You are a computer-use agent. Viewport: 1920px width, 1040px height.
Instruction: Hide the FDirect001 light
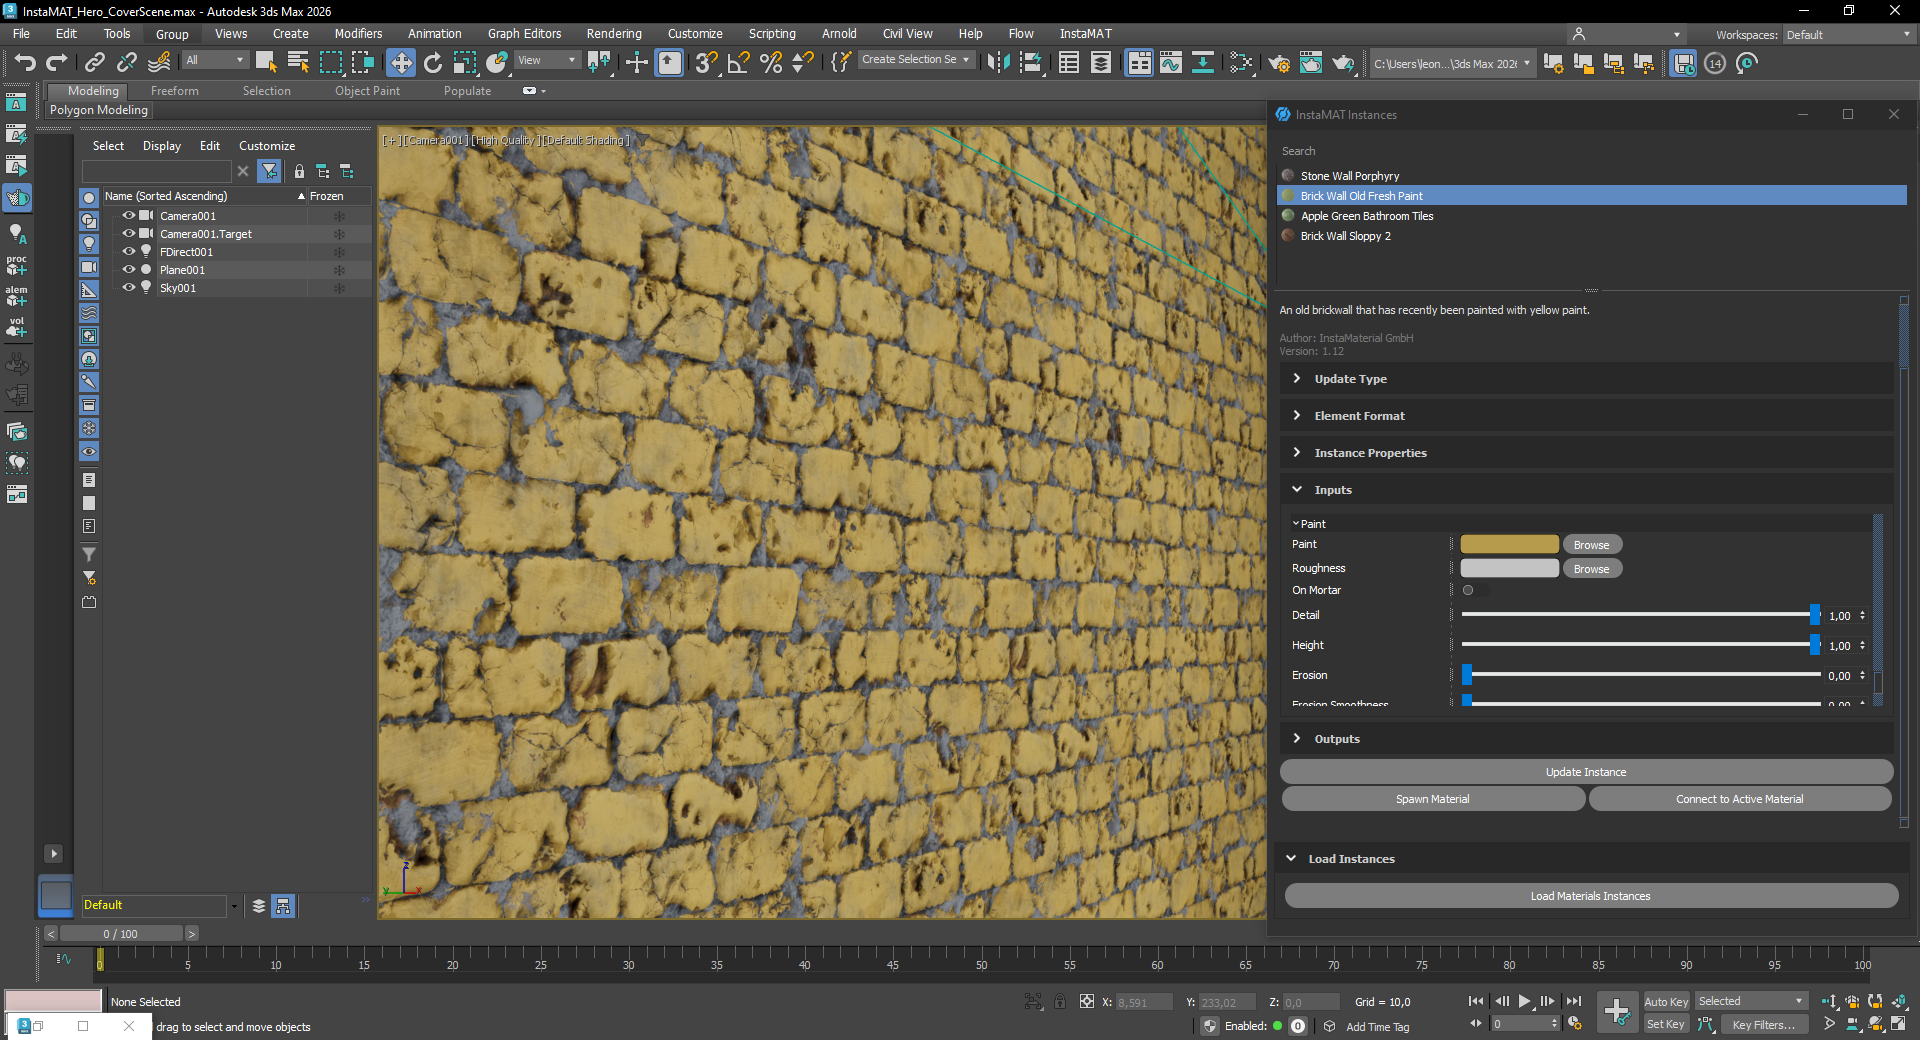coord(129,252)
